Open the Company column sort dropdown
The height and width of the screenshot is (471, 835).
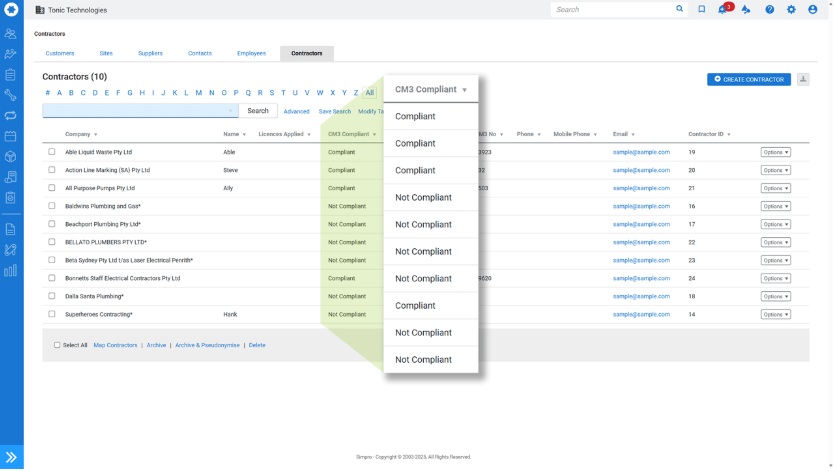tap(96, 134)
